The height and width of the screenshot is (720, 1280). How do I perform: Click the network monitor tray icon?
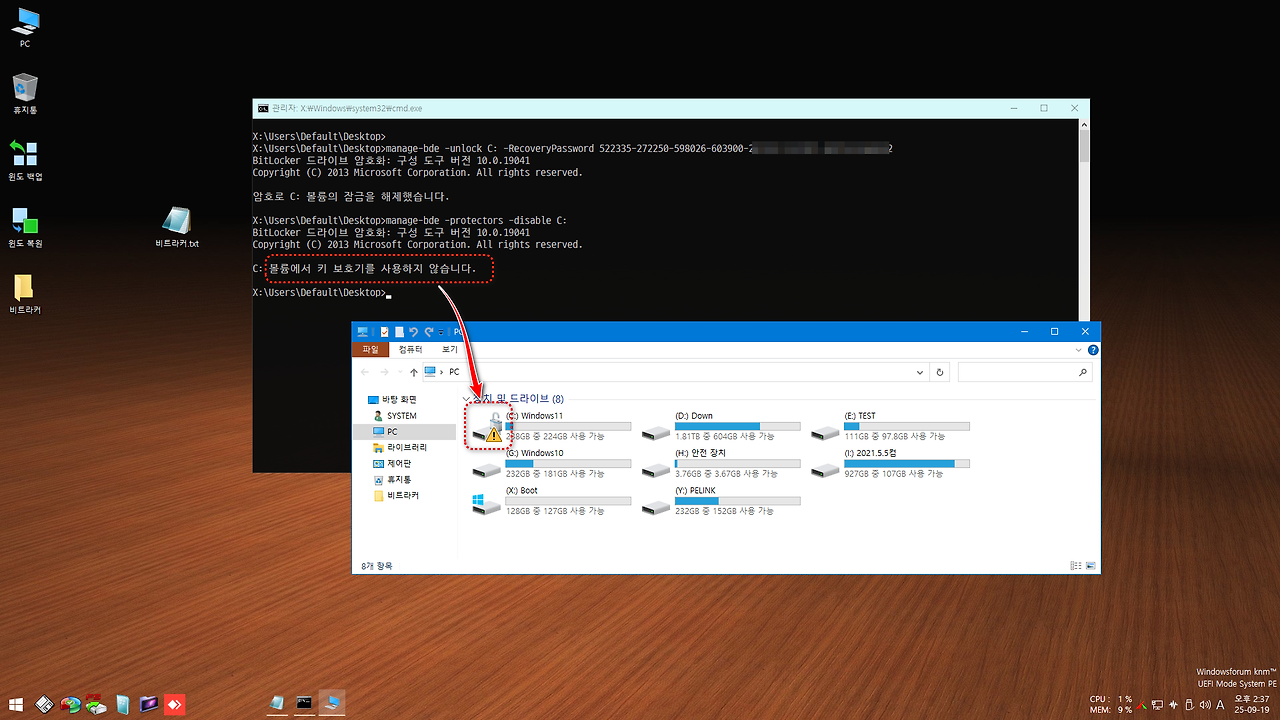coord(1157,705)
